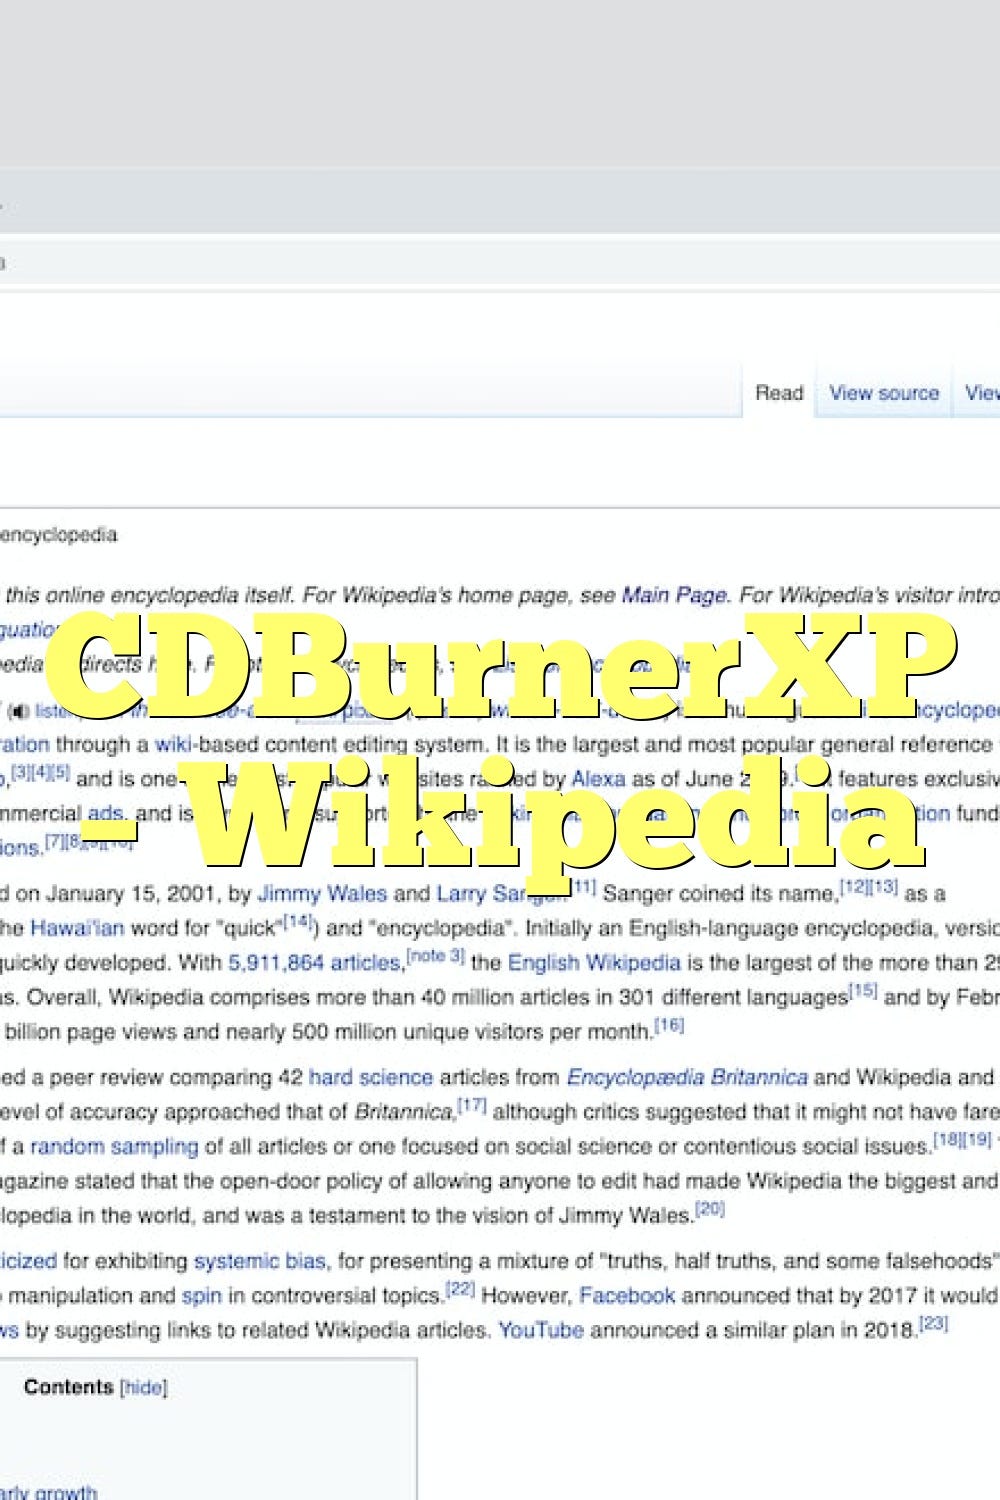Jump to citation [18] after 'social issues'

click(947, 1139)
